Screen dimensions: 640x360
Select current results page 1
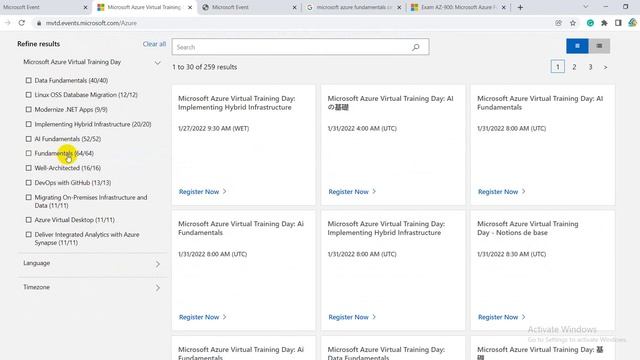pyautogui.click(x=558, y=67)
